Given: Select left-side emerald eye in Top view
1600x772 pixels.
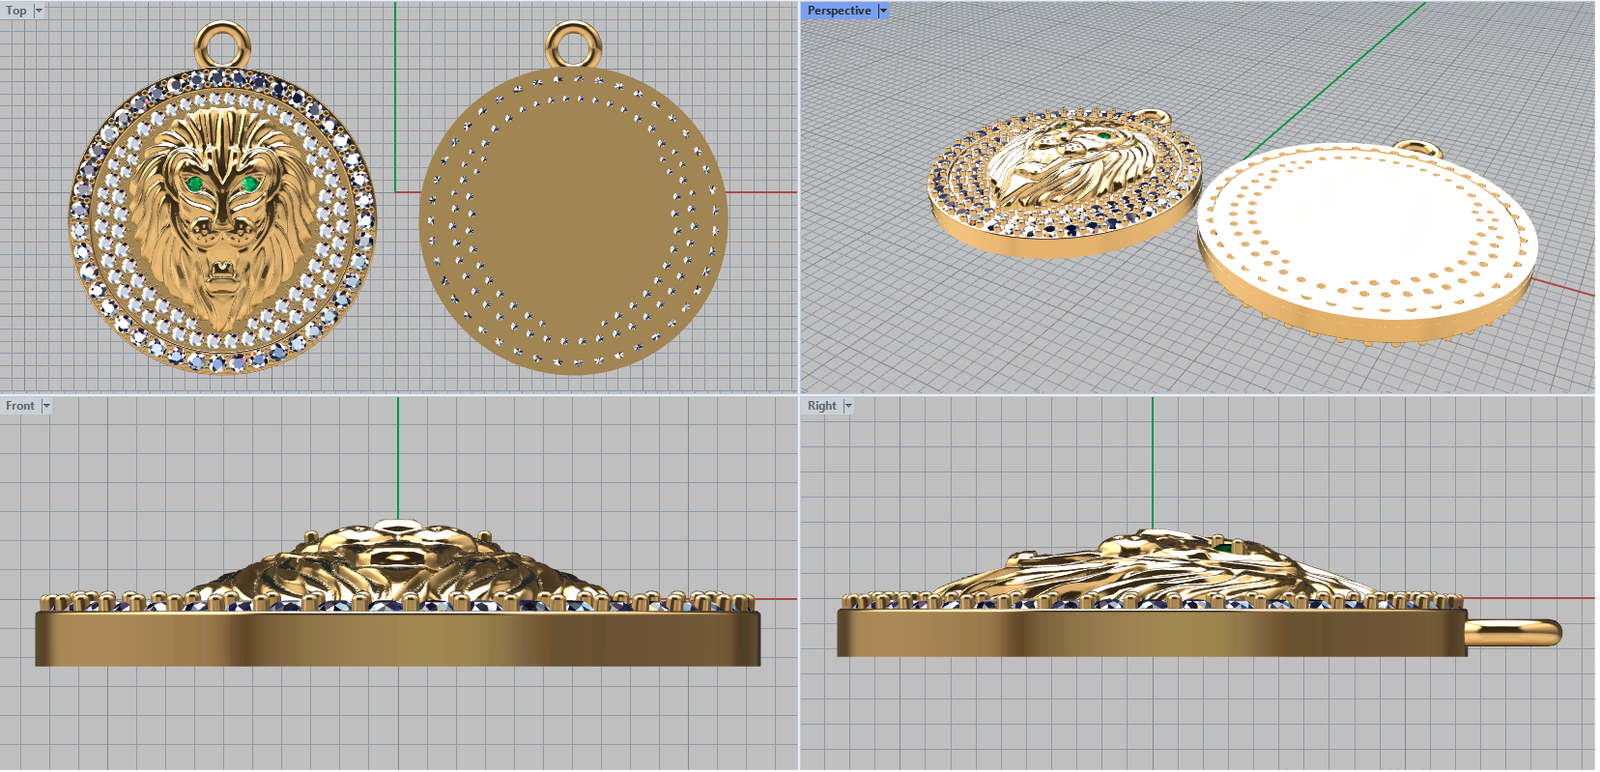Looking at the screenshot, I should click(x=195, y=184).
